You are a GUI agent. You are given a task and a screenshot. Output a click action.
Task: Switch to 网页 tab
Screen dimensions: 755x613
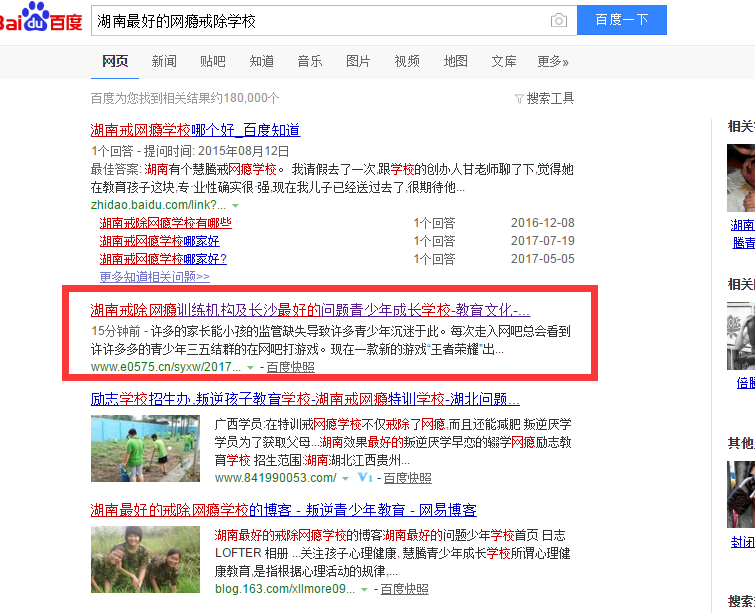[115, 61]
